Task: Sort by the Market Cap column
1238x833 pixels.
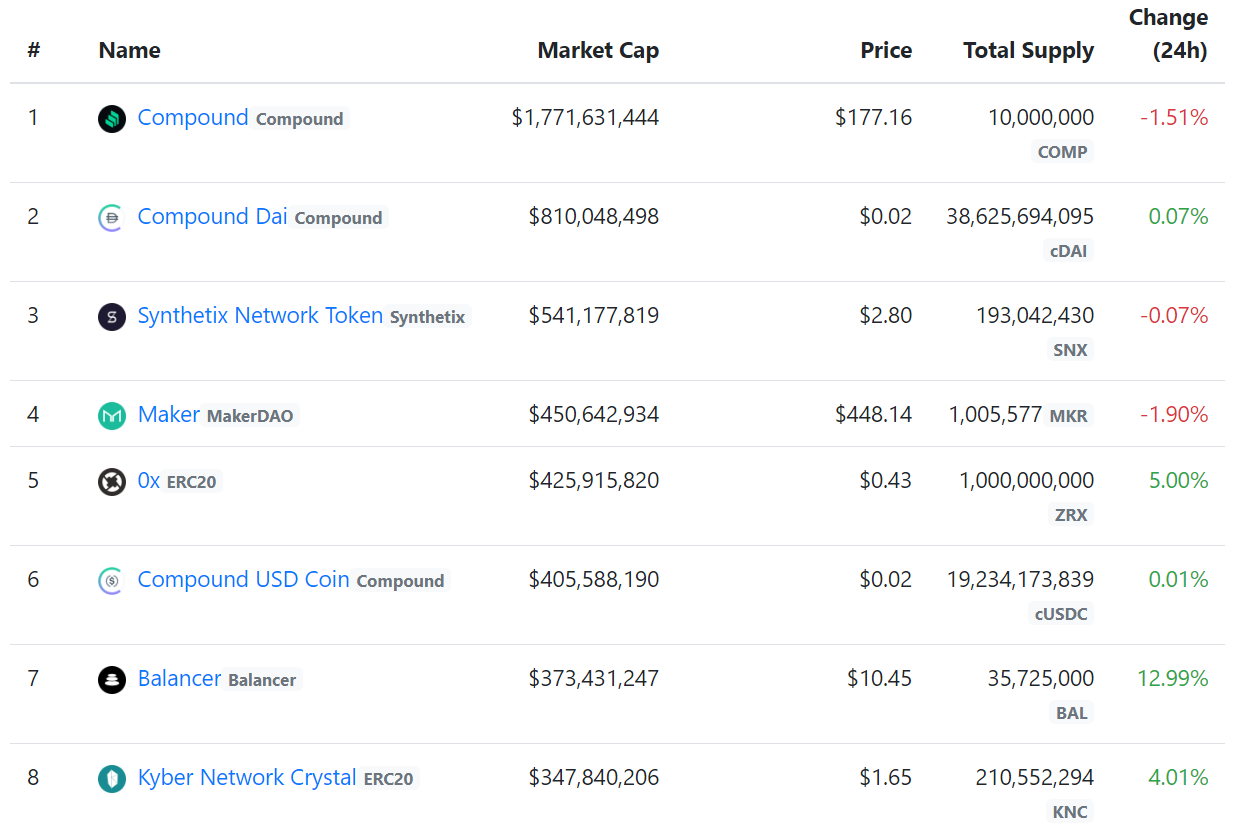Action: click(598, 50)
